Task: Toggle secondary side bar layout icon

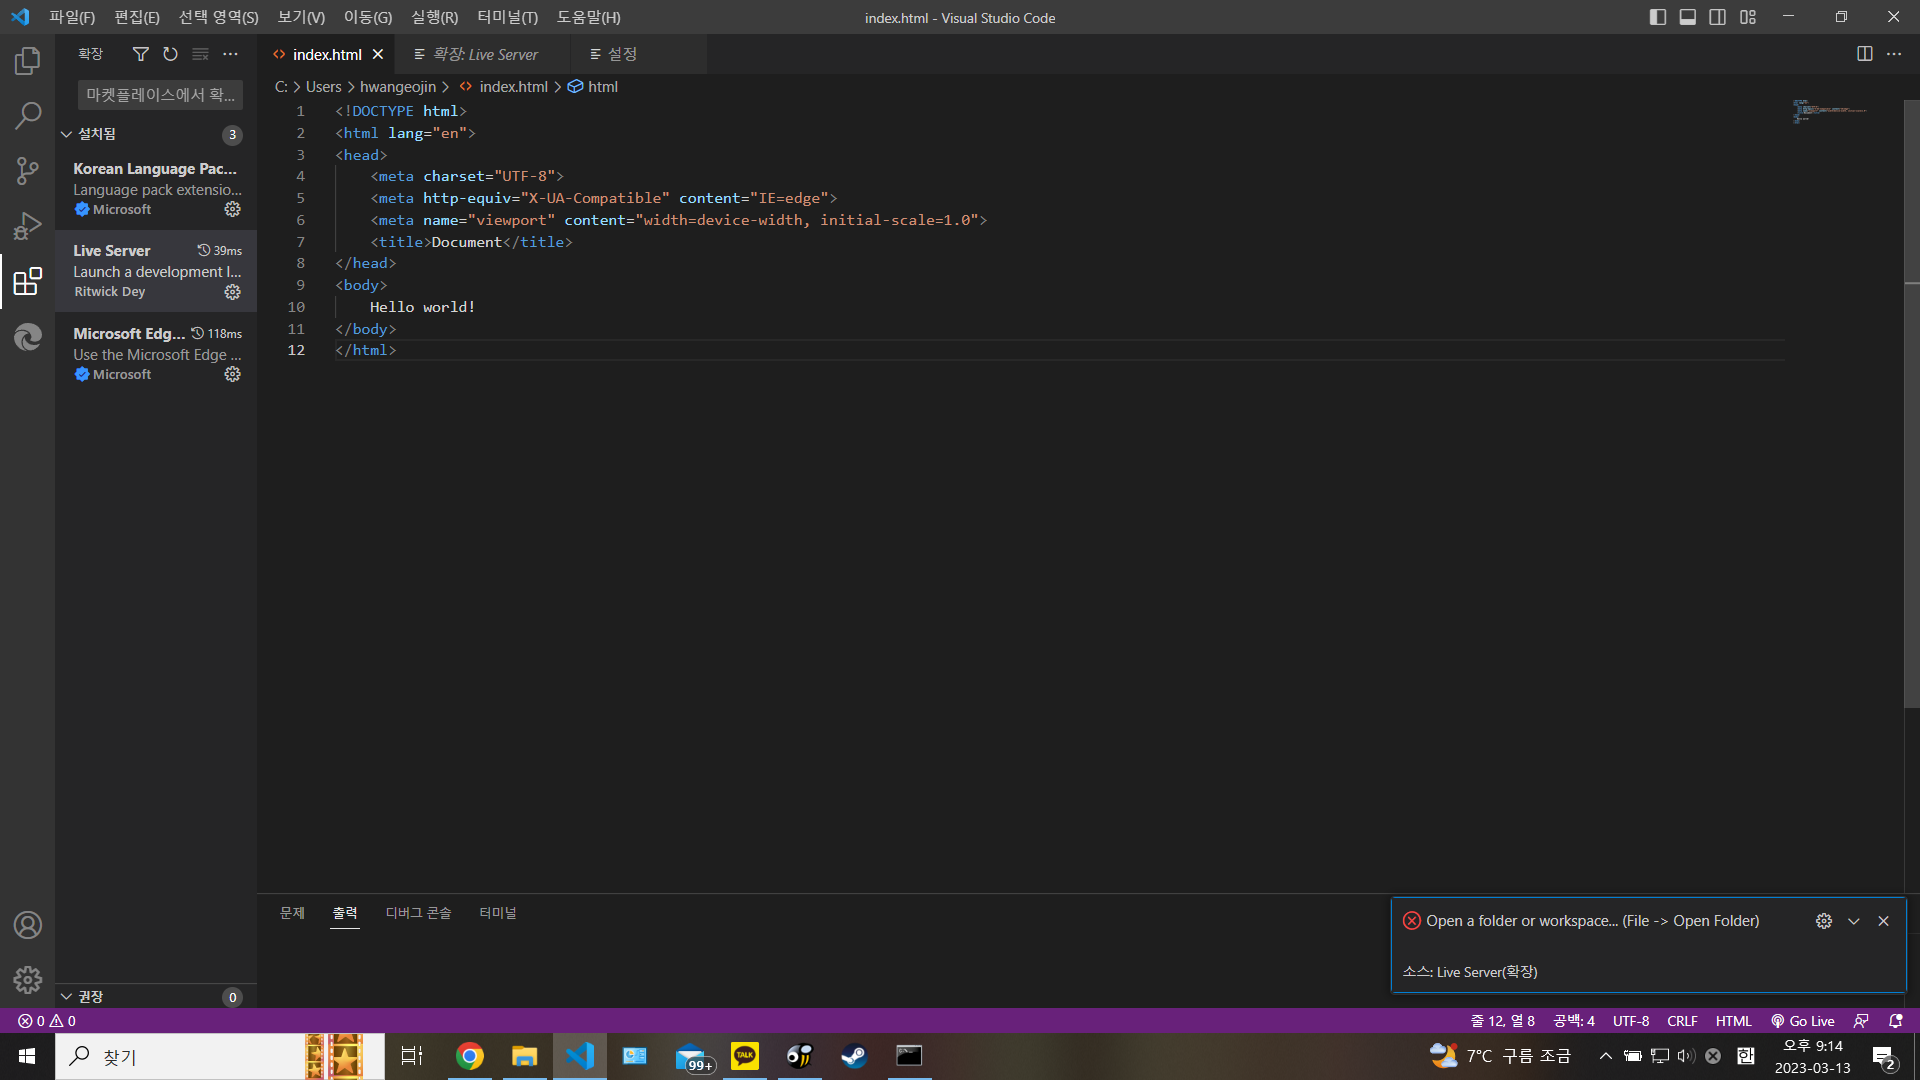Action: [1718, 17]
